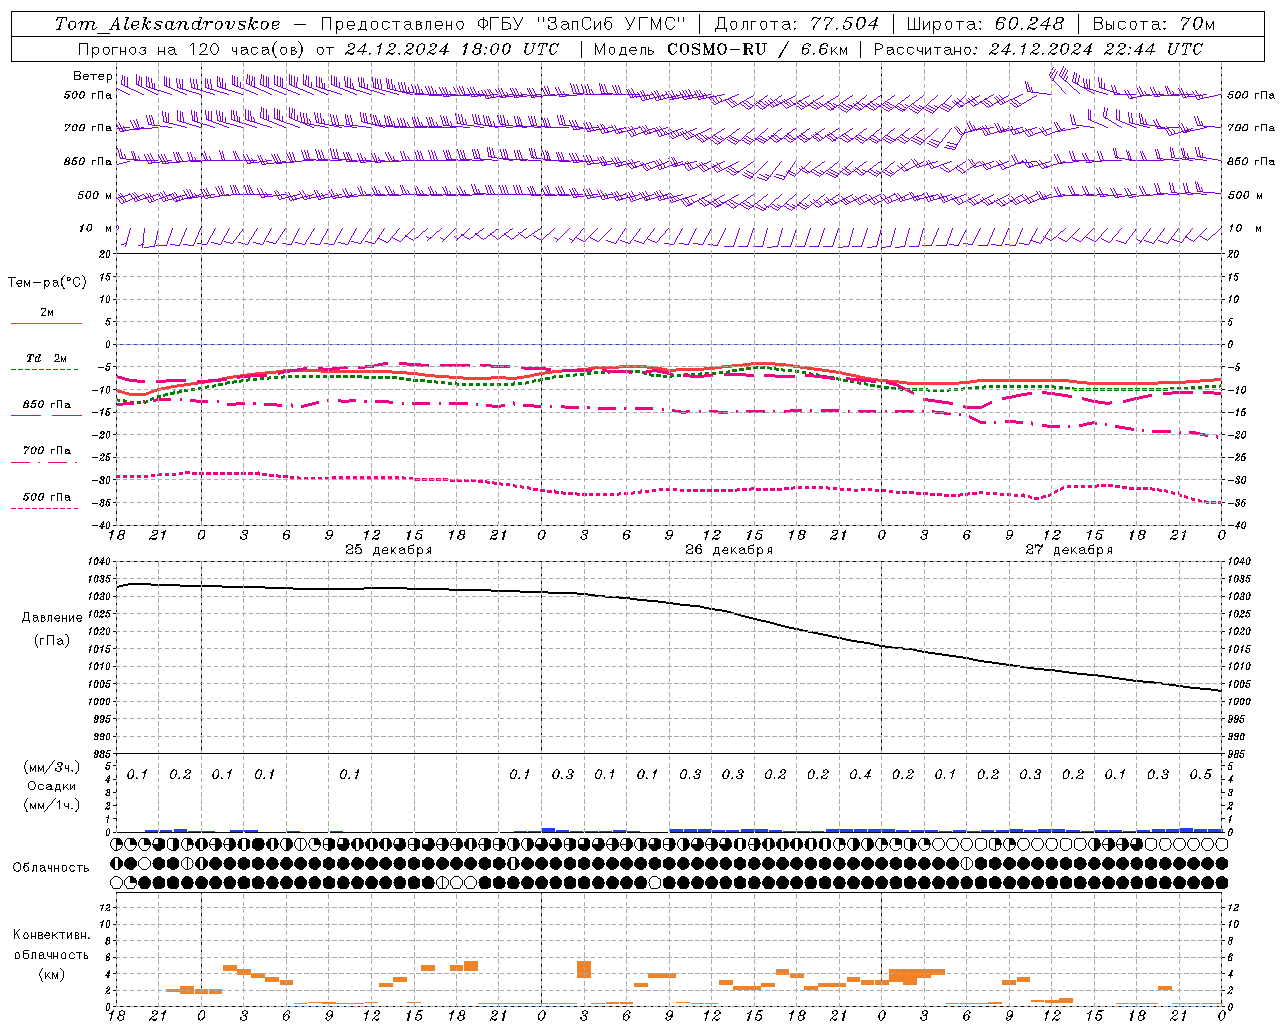Click the forecast length Прогноз на 120 часа(ов)
The image size is (1280, 1024).
click(x=193, y=49)
